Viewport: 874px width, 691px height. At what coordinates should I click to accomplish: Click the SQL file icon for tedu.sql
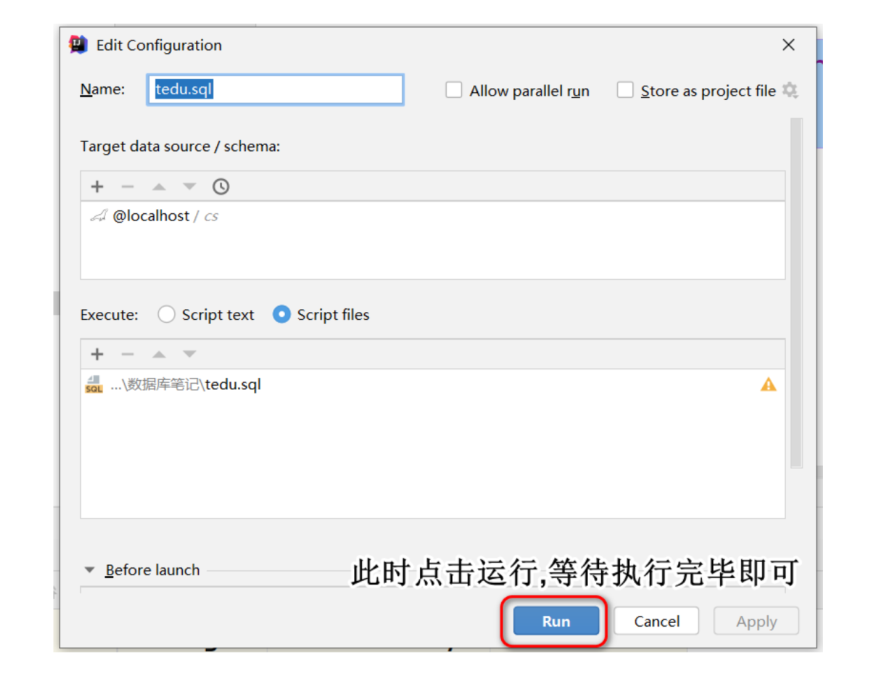tap(94, 385)
